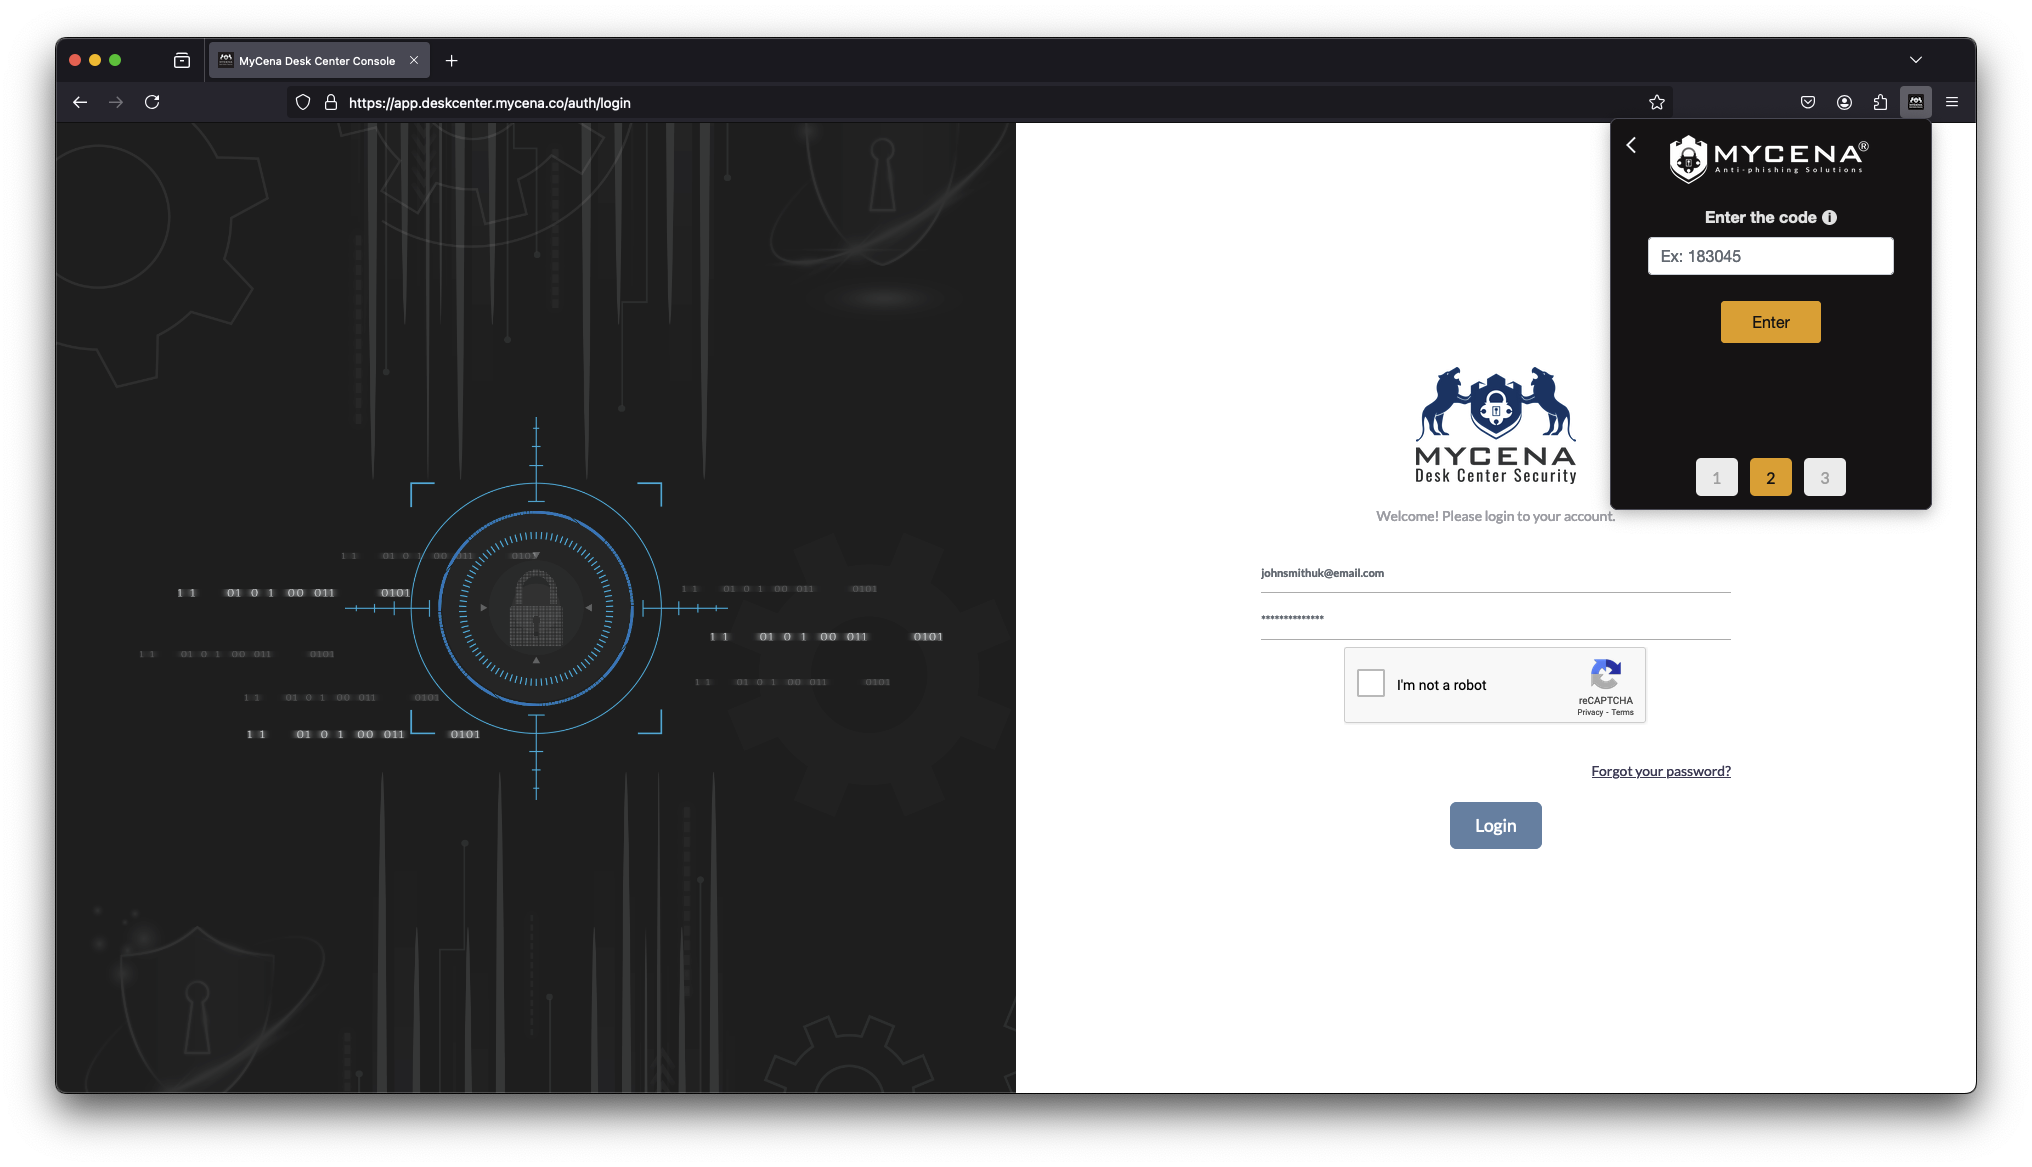This screenshot has width=2032, height=1167.
Task: Reload the page
Action: click(152, 102)
